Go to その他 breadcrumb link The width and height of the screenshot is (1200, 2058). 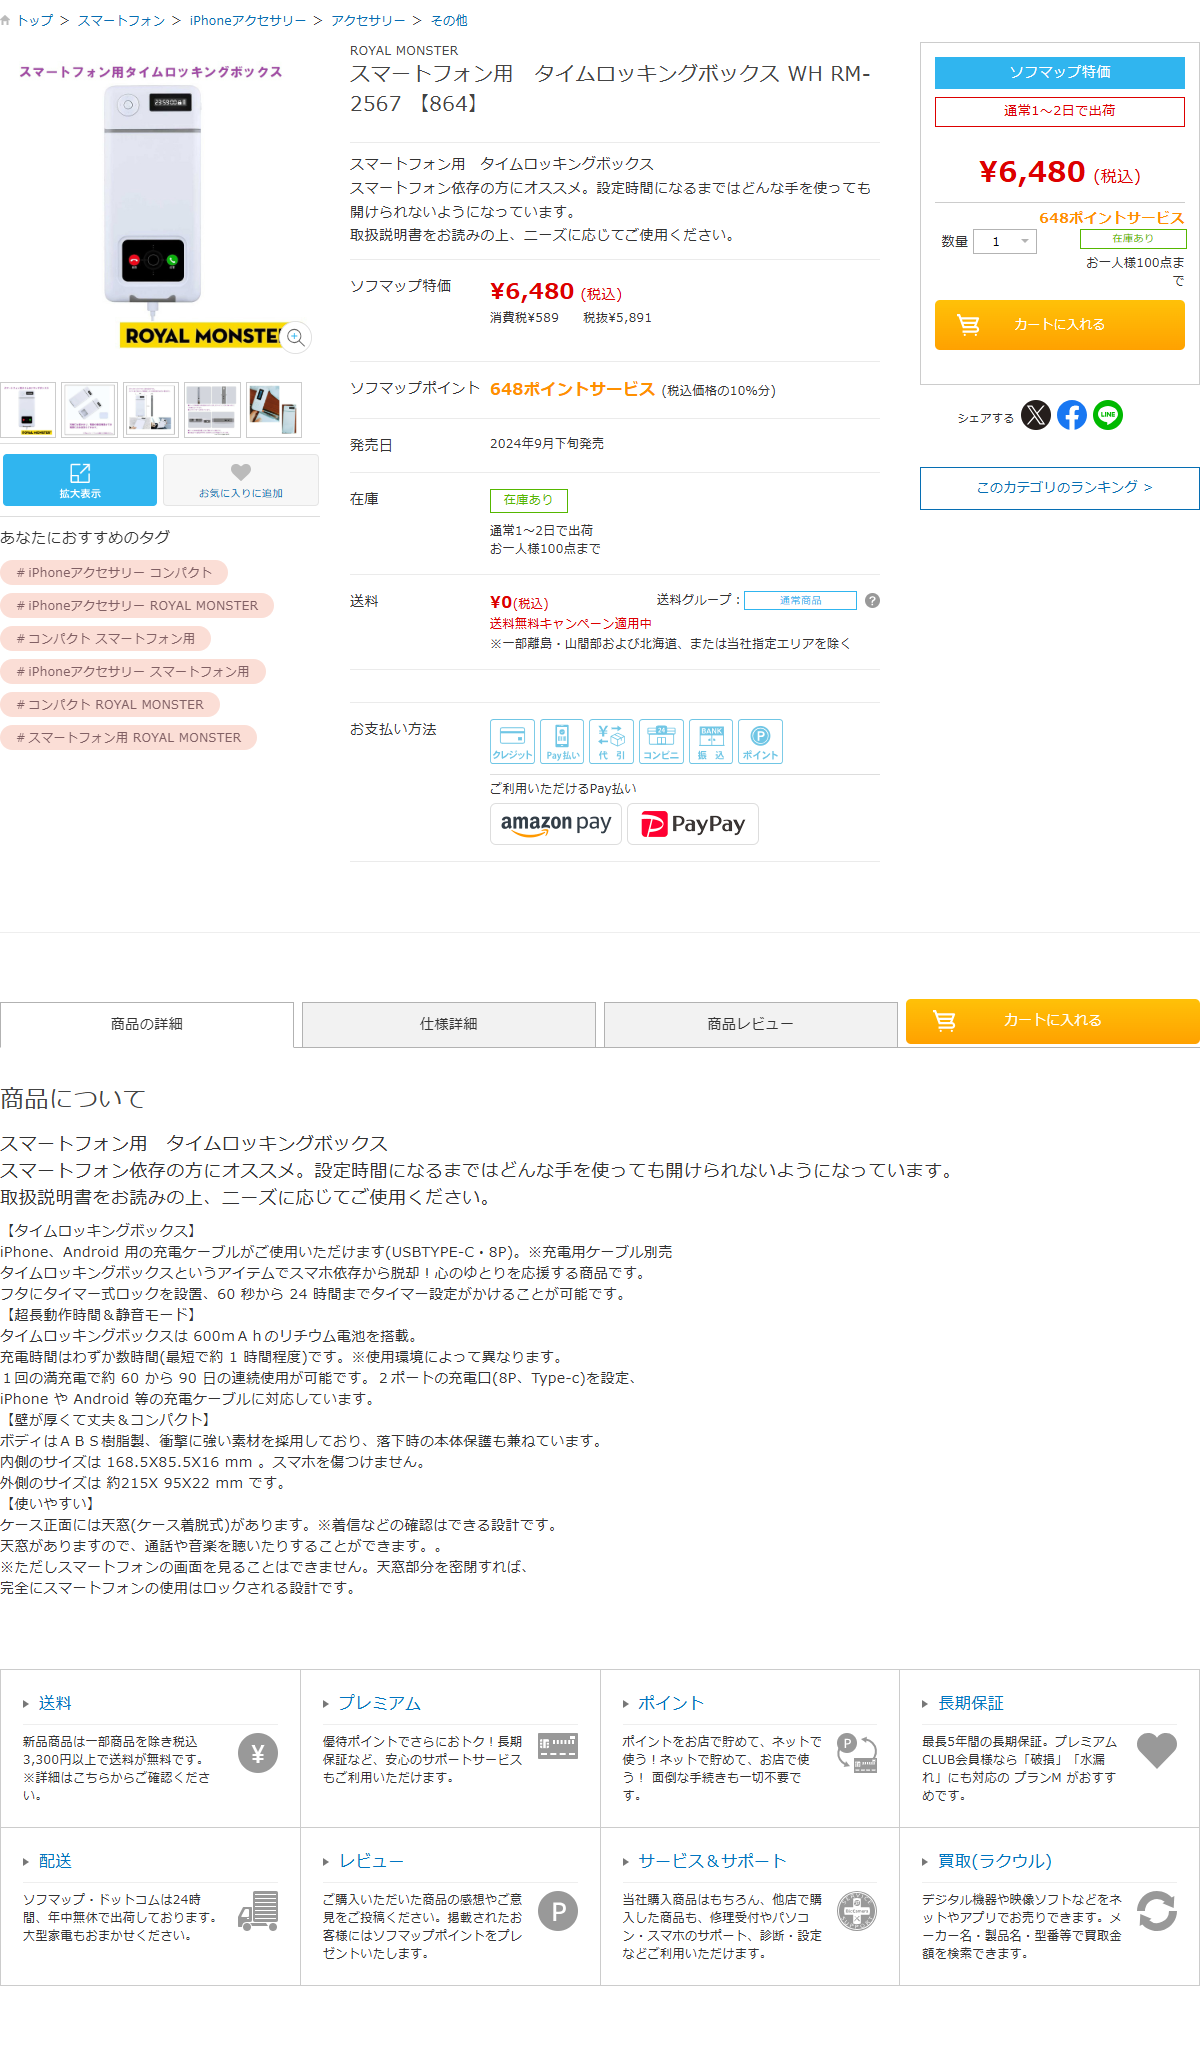point(449,20)
